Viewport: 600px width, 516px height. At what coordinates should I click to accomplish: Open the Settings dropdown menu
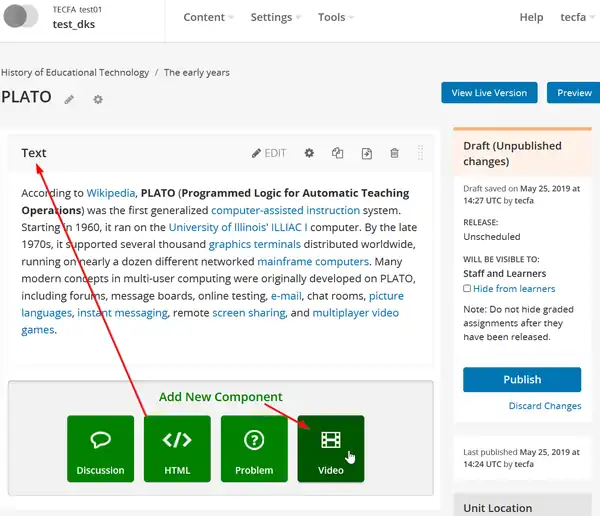[276, 17]
